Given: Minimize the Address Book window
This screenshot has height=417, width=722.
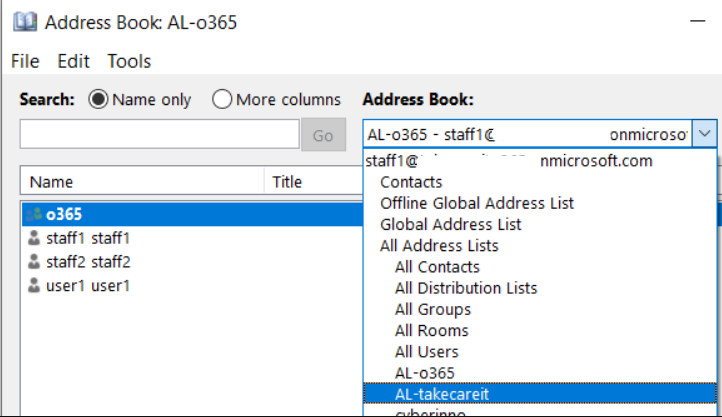Looking at the screenshot, I should (x=698, y=21).
